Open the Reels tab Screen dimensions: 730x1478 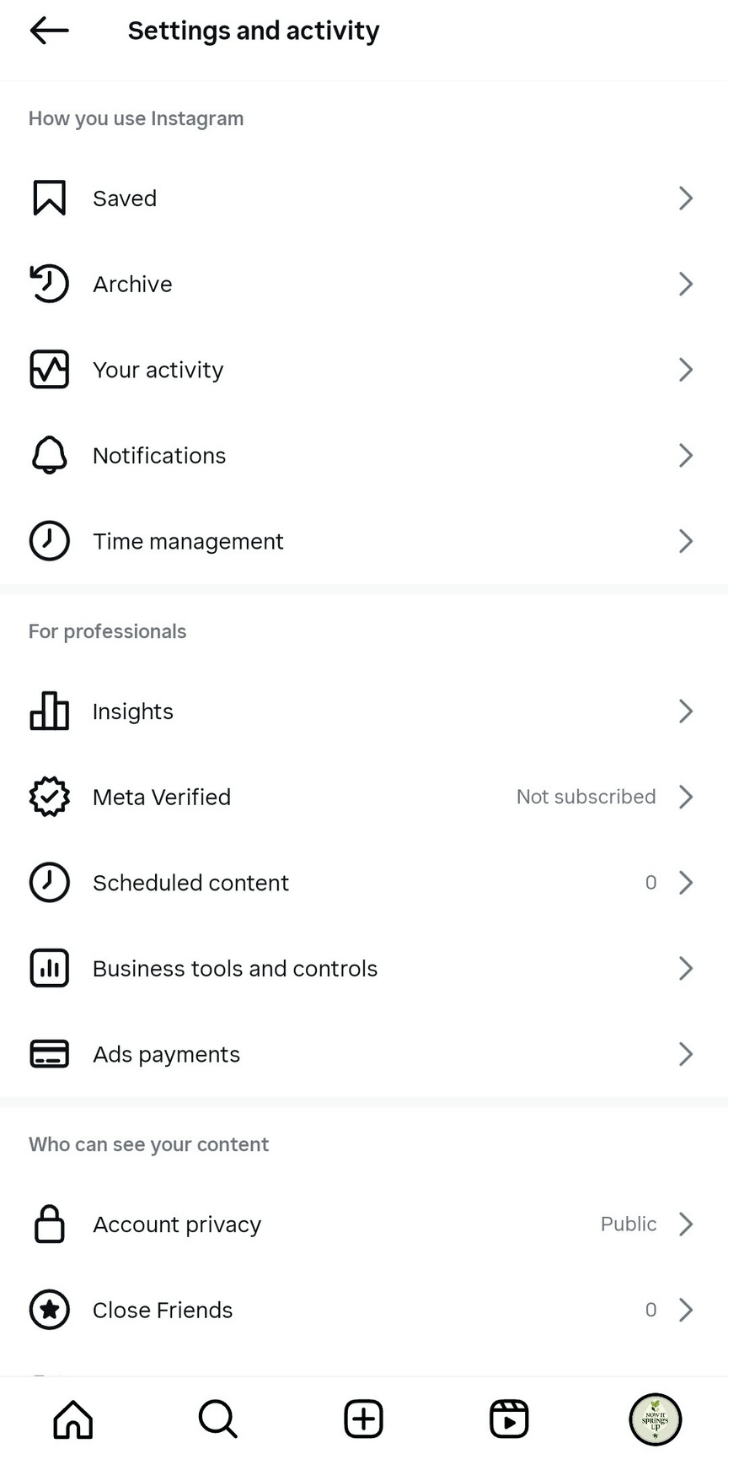(509, 1419)
